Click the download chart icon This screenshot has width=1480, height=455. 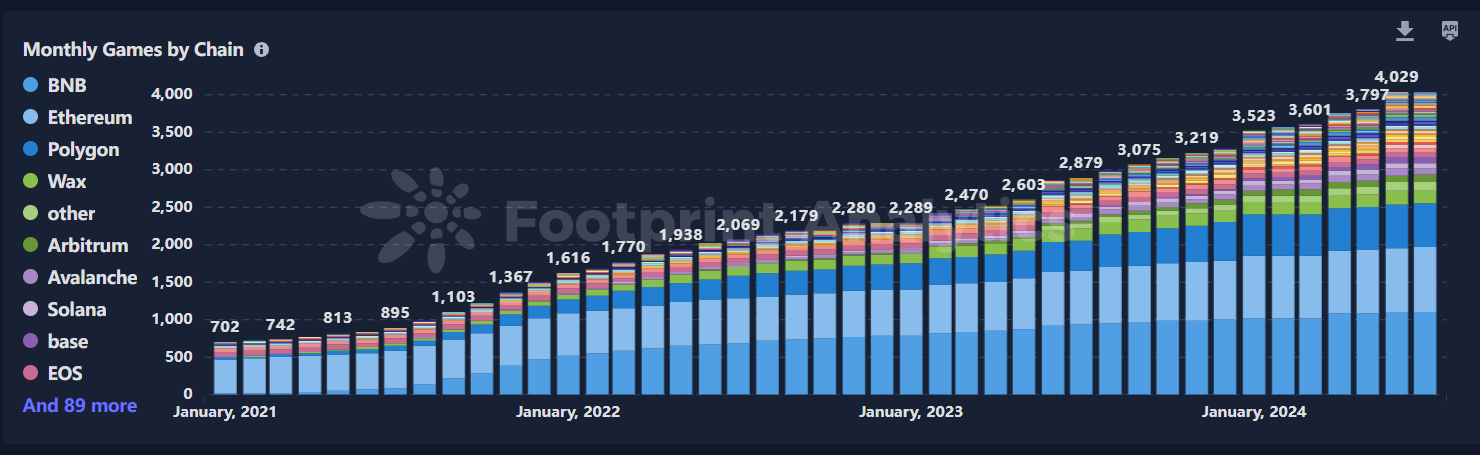[x=1405, y=32]
